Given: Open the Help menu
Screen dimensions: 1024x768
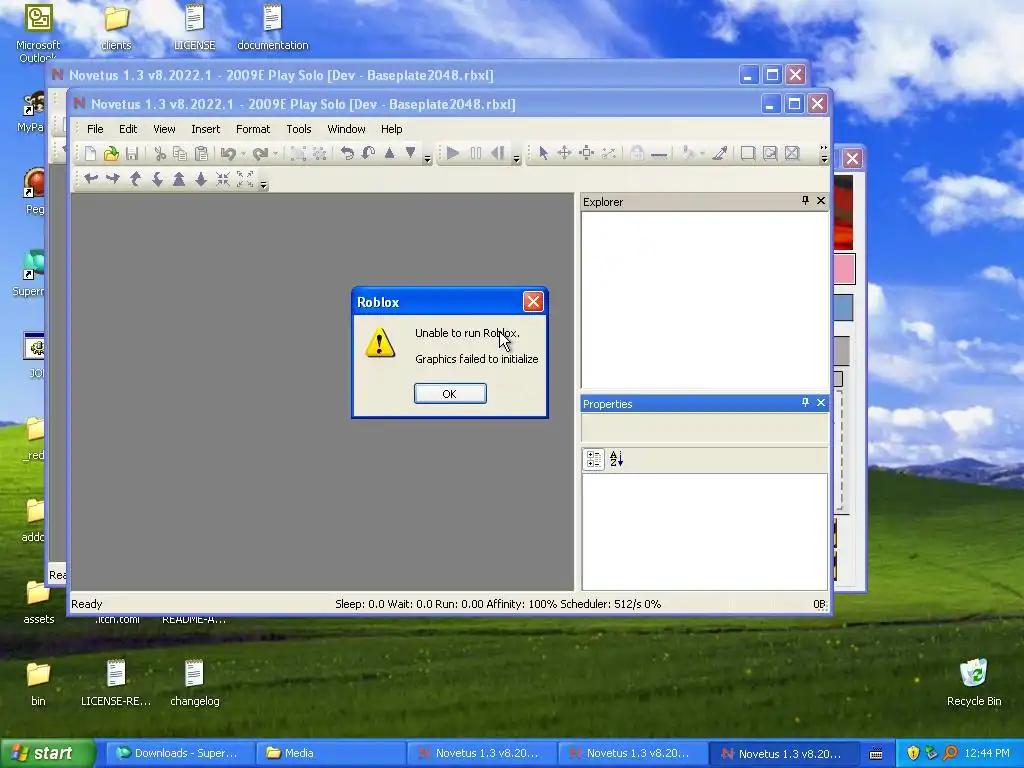Looking at the screenshot, I should coord(392,129).
